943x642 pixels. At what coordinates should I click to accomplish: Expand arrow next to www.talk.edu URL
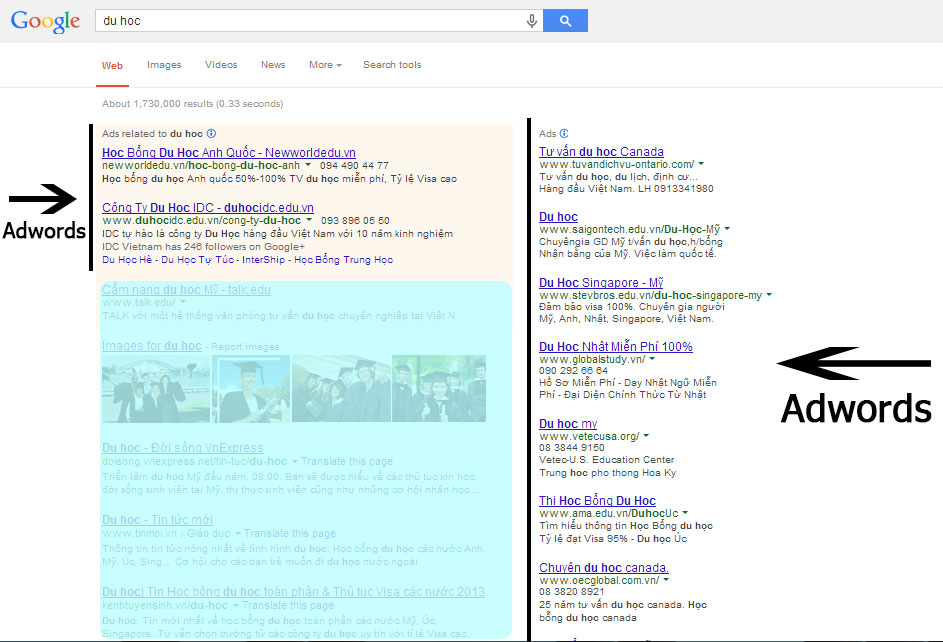tap(183, 302)
